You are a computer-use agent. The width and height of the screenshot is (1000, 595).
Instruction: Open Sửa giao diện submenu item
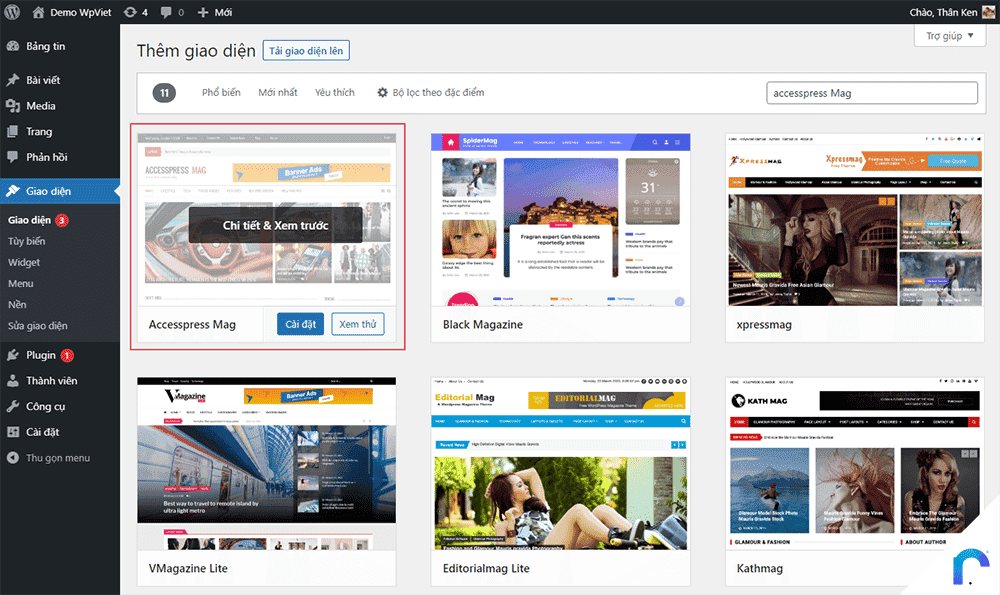coord(38,325)
